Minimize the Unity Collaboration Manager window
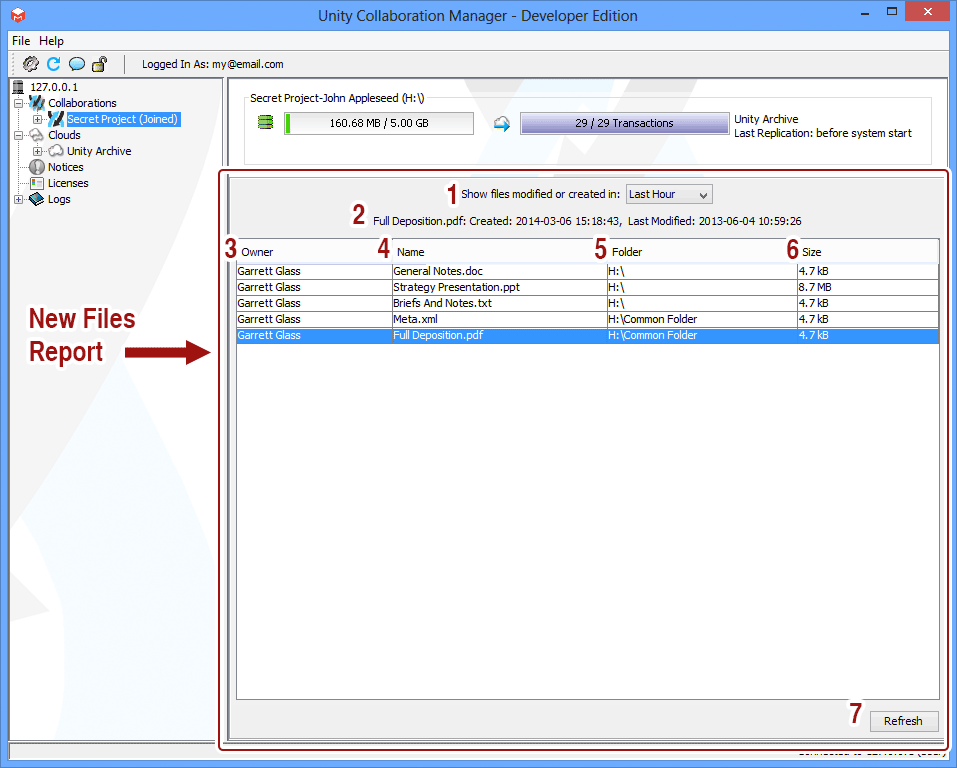The height and width of the screenshot is (768, 957). 865,13
